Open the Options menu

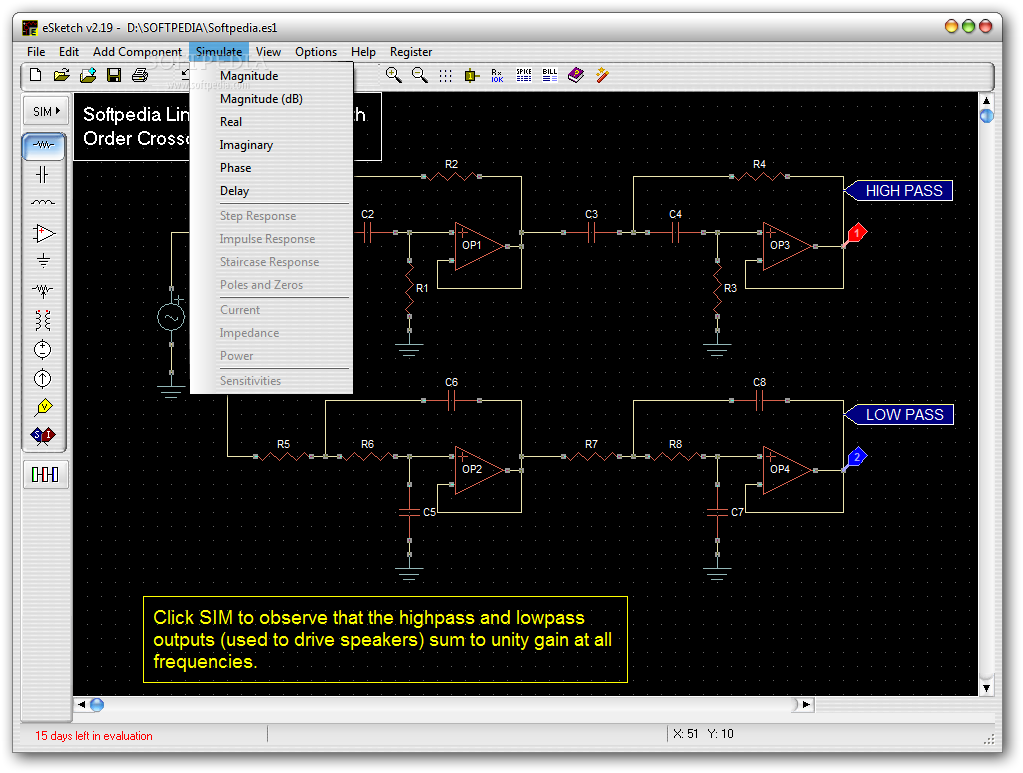click(x=316, y=52)
